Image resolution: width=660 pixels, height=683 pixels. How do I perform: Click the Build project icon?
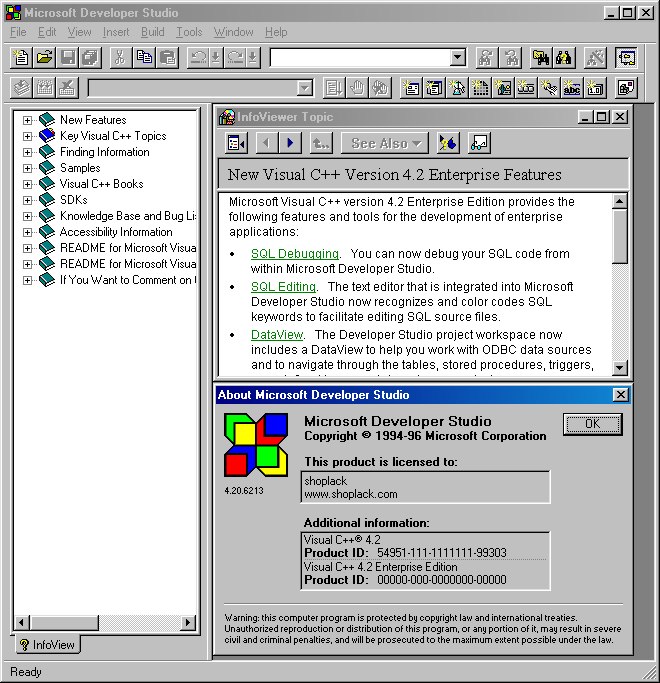tap(44, 88)
